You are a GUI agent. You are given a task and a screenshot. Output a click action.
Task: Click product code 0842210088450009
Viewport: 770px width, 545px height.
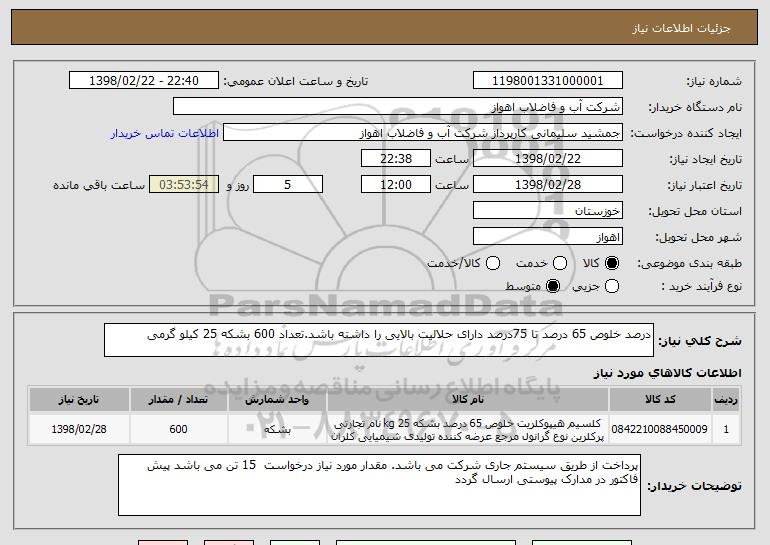pos(660,429)
